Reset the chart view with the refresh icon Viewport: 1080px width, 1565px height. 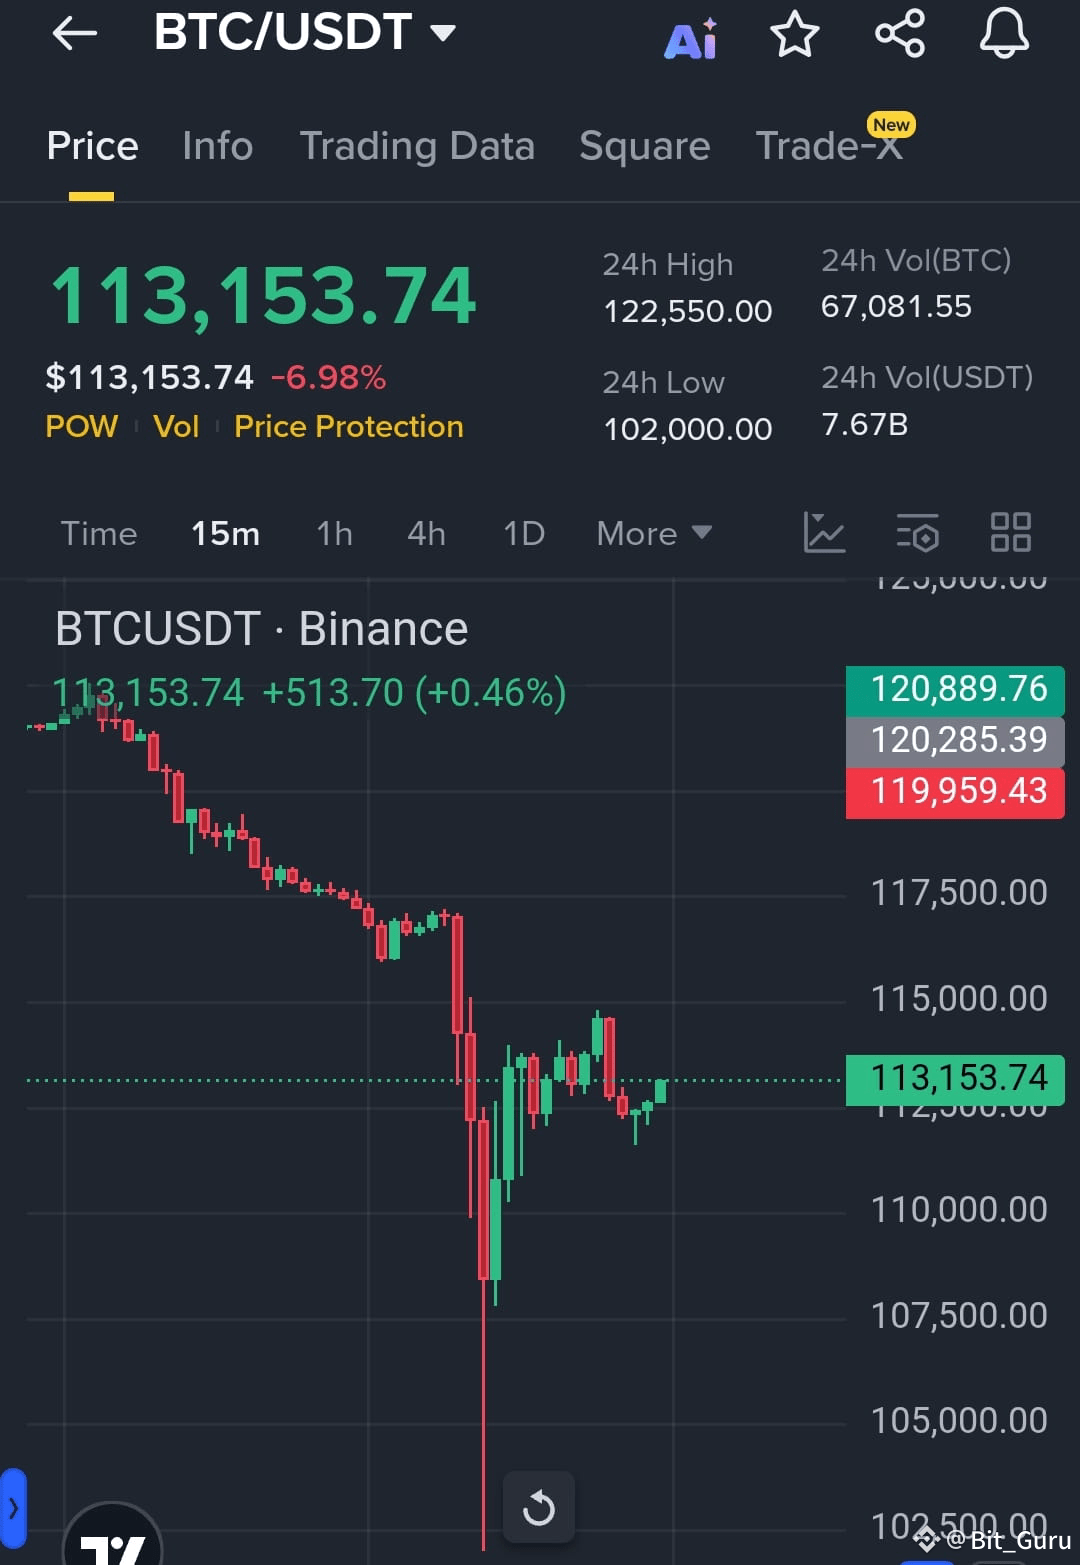[x=539, y=1507]
